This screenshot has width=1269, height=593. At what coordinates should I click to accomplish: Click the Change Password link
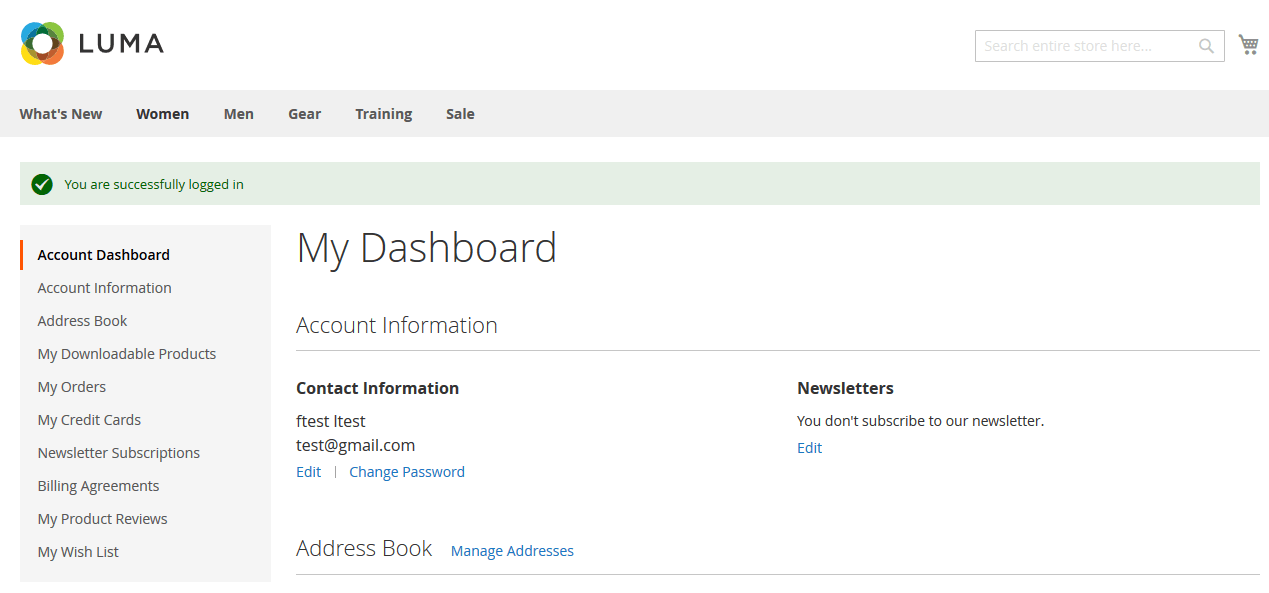click(406, 472)
